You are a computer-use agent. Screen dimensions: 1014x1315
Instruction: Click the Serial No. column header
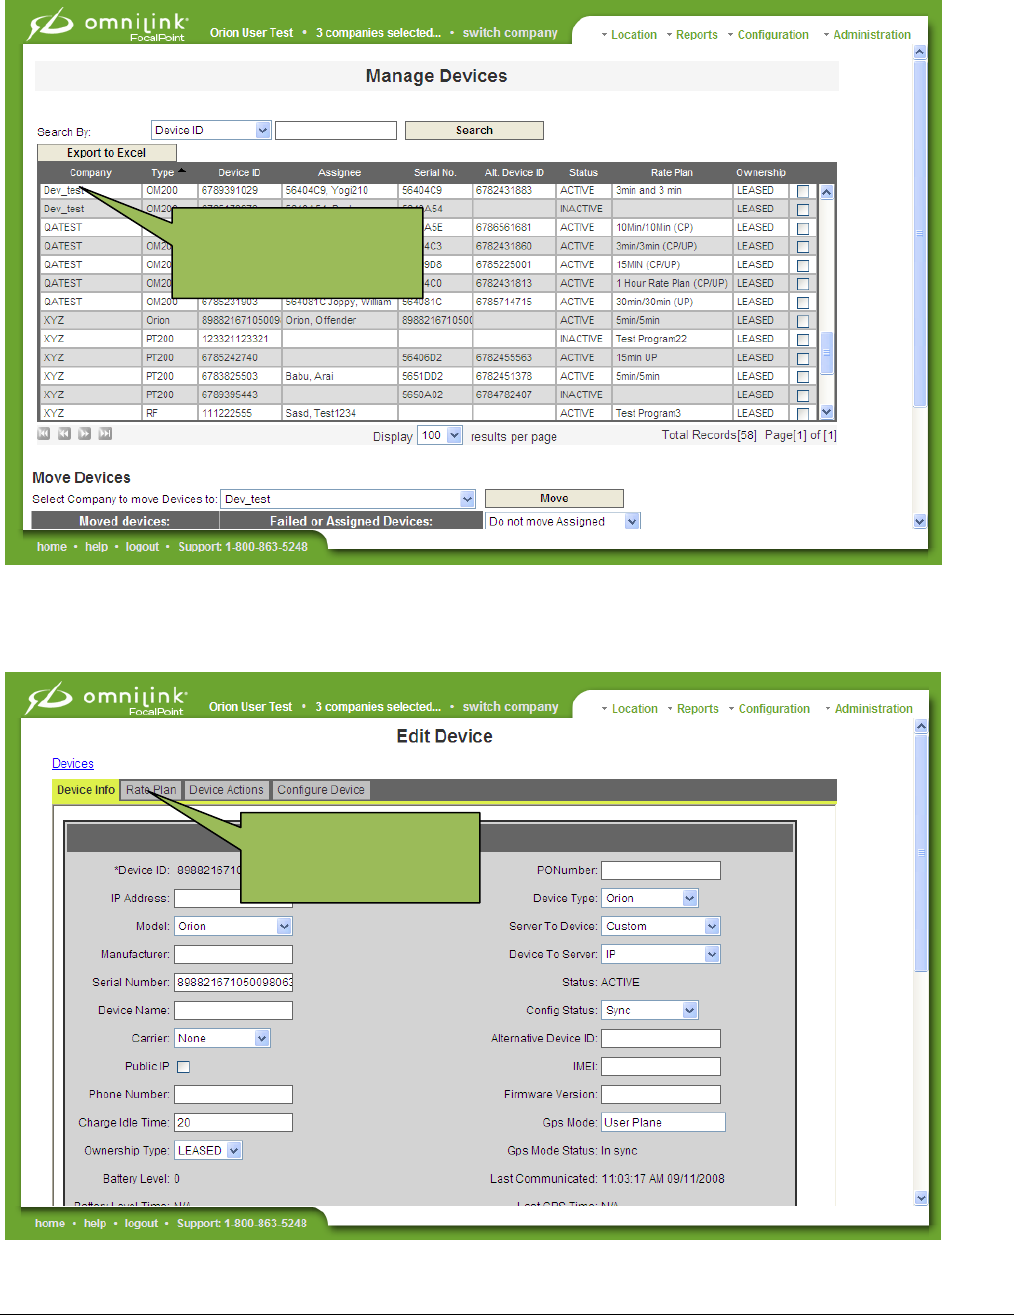(x=435, y=173)
